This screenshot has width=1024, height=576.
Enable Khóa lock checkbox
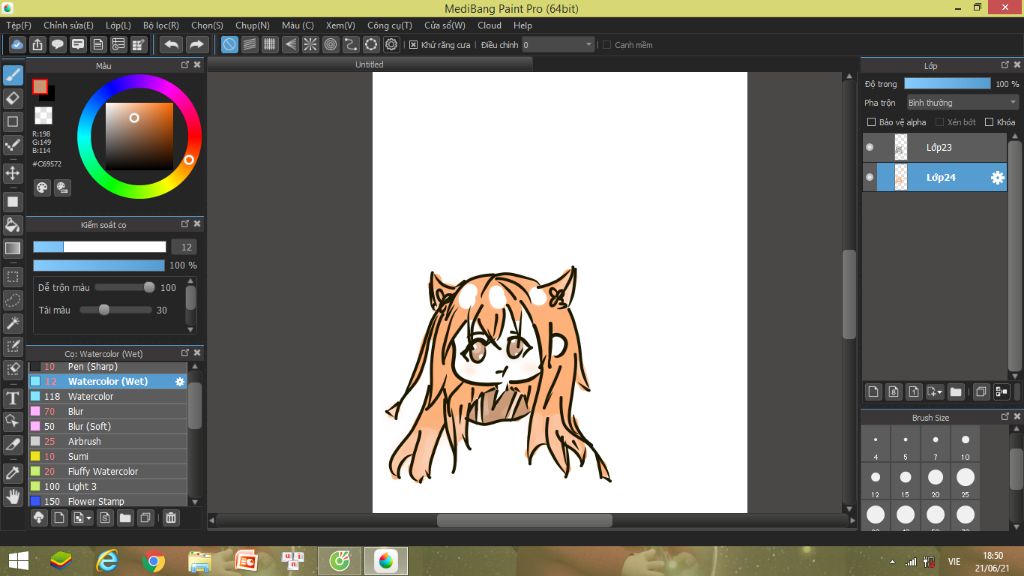coord(989,122)
